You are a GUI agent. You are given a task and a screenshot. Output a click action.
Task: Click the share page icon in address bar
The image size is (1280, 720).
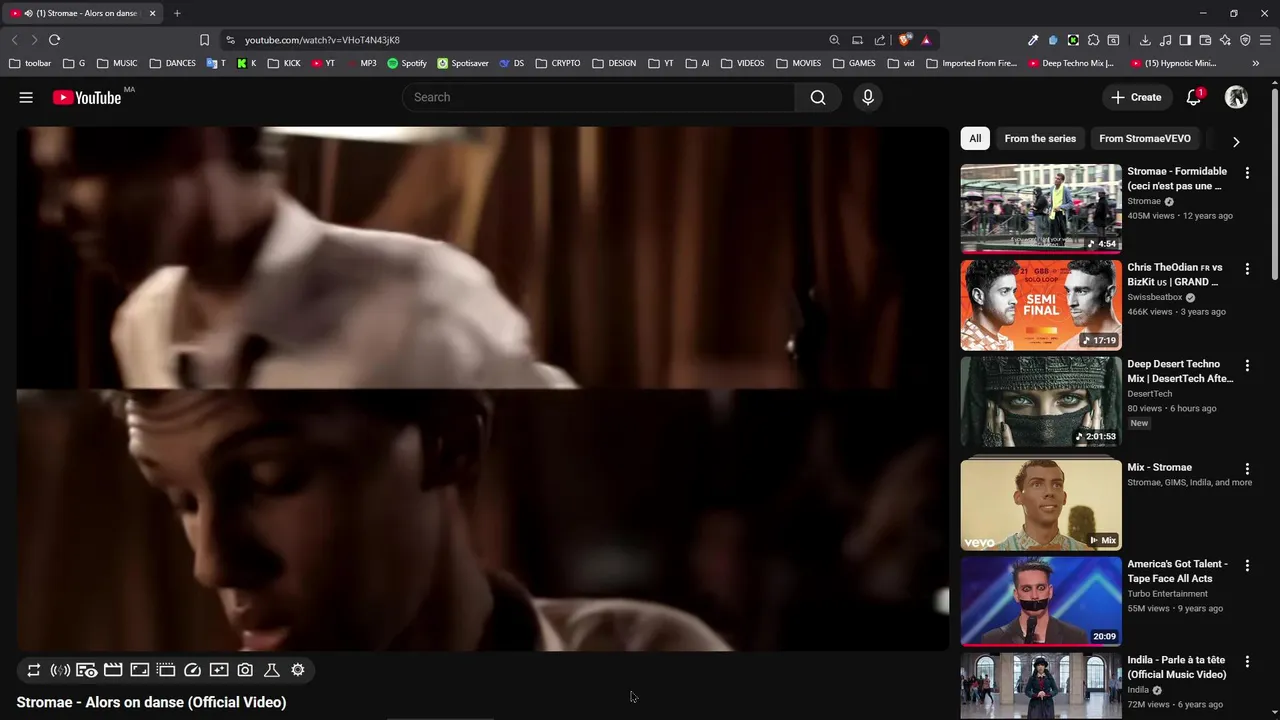(x=880, y=40)
